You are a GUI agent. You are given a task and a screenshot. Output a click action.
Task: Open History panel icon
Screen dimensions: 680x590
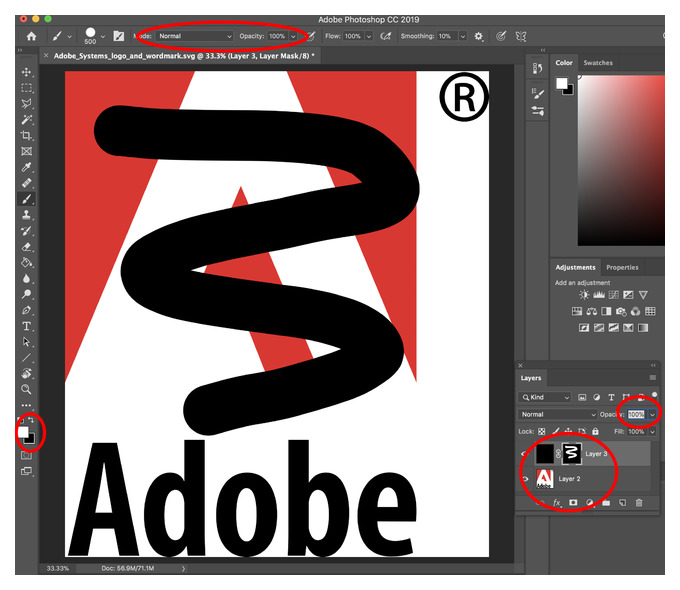tap(537, 68)
